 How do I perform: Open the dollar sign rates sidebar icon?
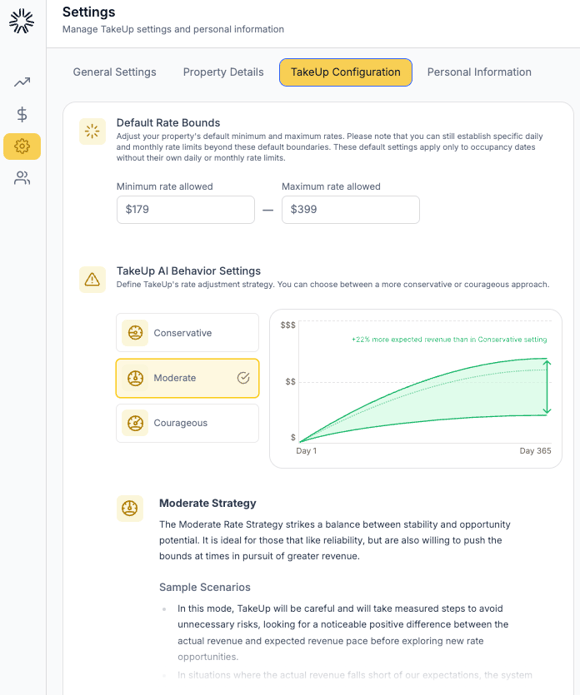point(22,114)
